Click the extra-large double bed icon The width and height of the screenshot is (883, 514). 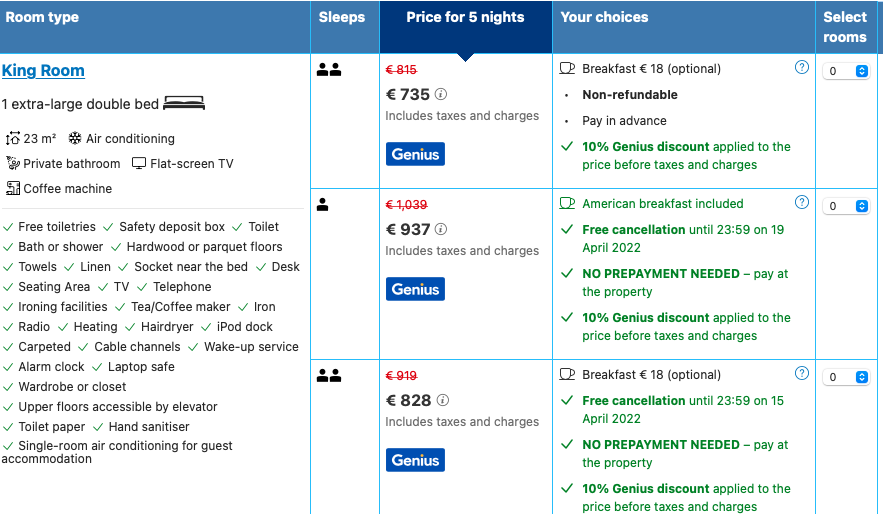[x=184, y=104]
